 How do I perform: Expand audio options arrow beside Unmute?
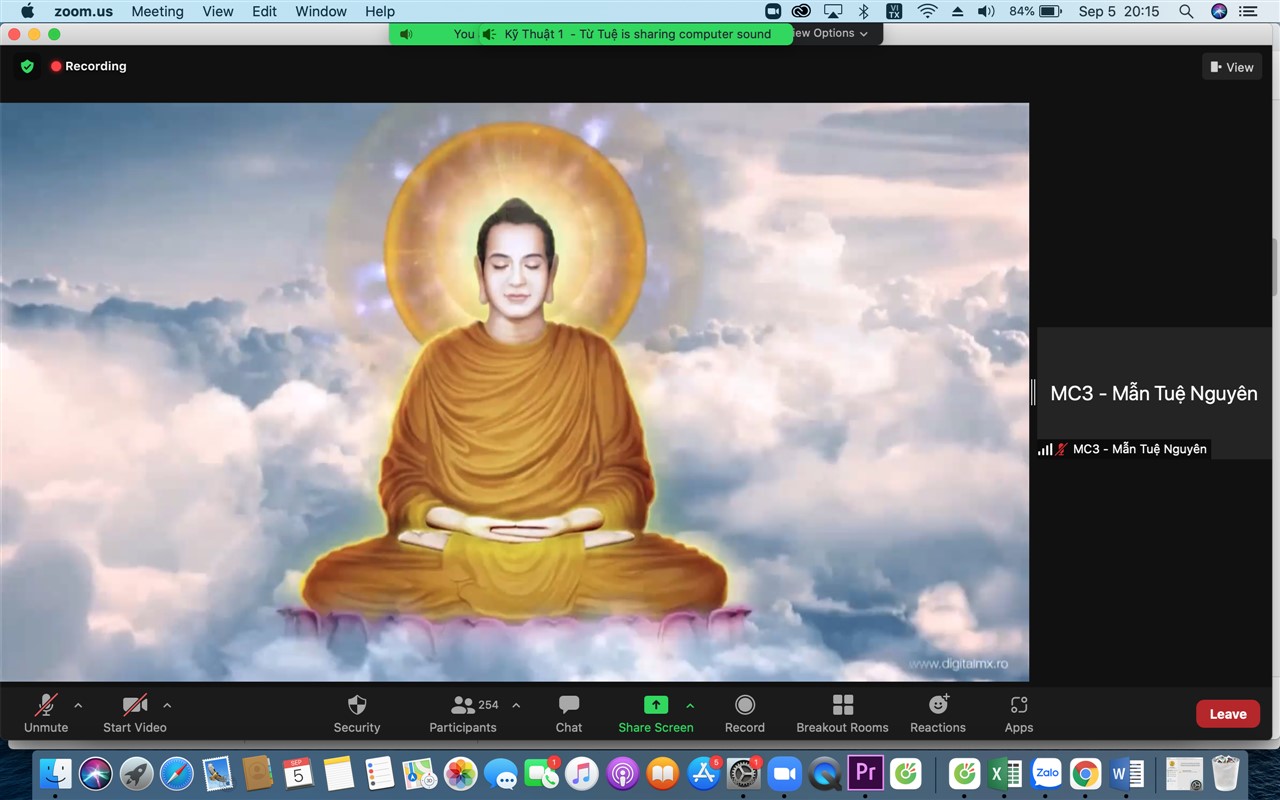(78, 705)
